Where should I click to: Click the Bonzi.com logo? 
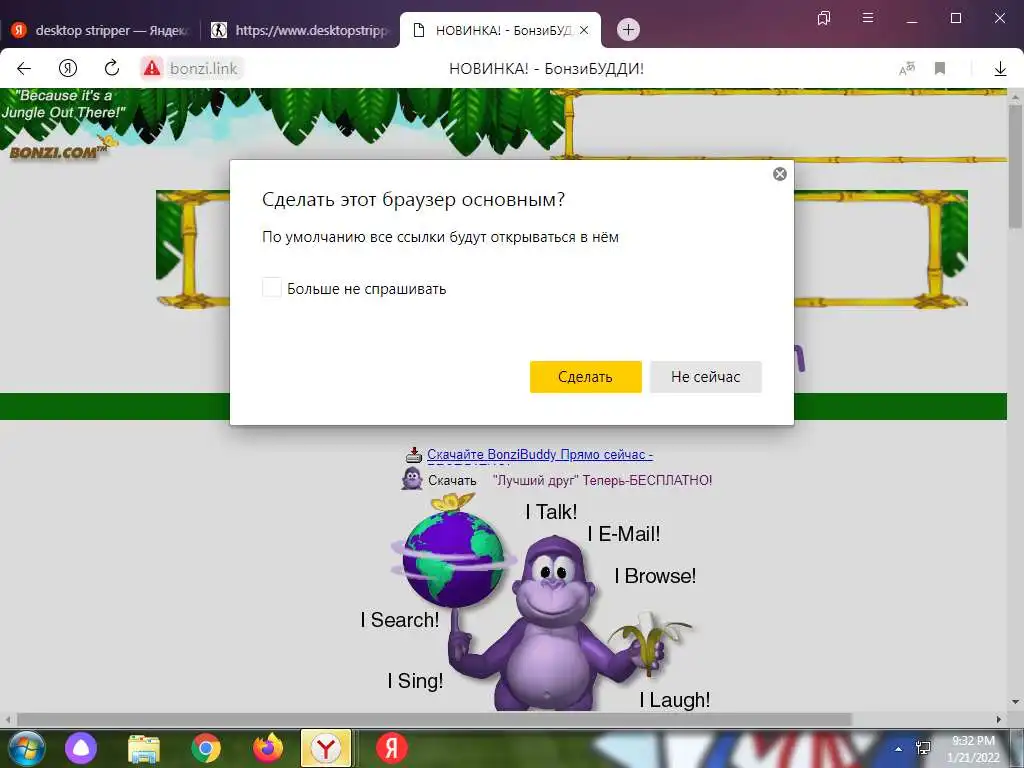point(57,151)
